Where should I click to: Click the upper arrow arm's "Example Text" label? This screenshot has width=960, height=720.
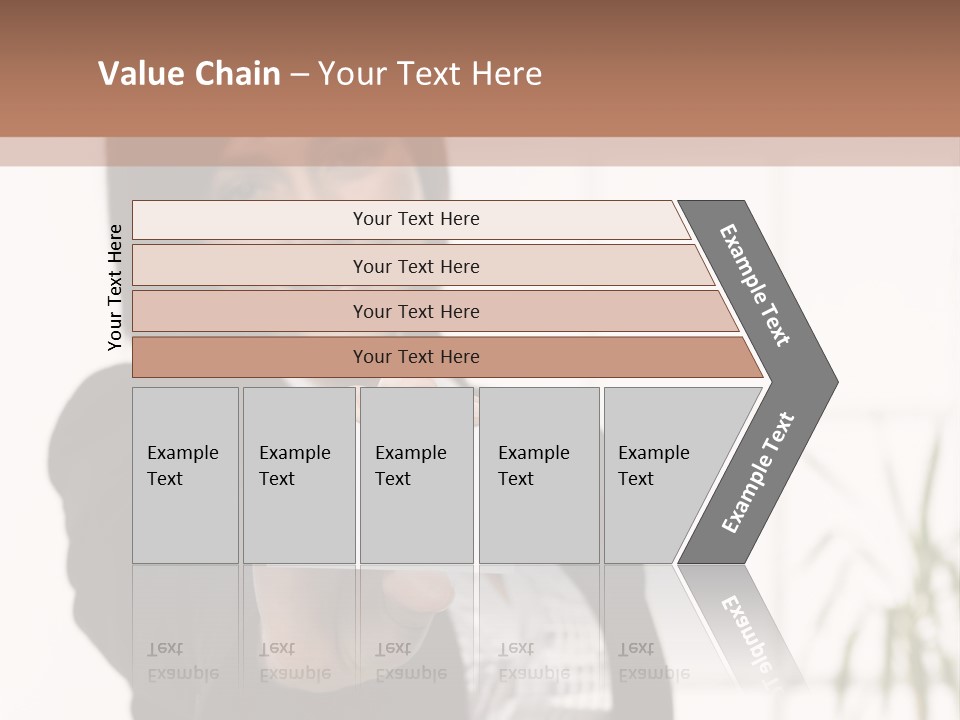[755, 285]
